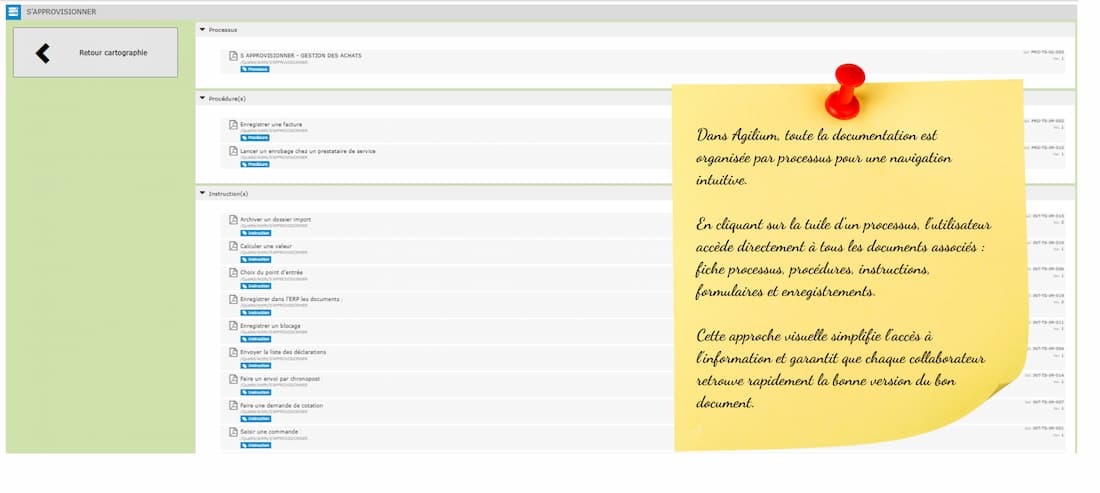Click the Retour cartographie back arrow

(x=42, y=53)
